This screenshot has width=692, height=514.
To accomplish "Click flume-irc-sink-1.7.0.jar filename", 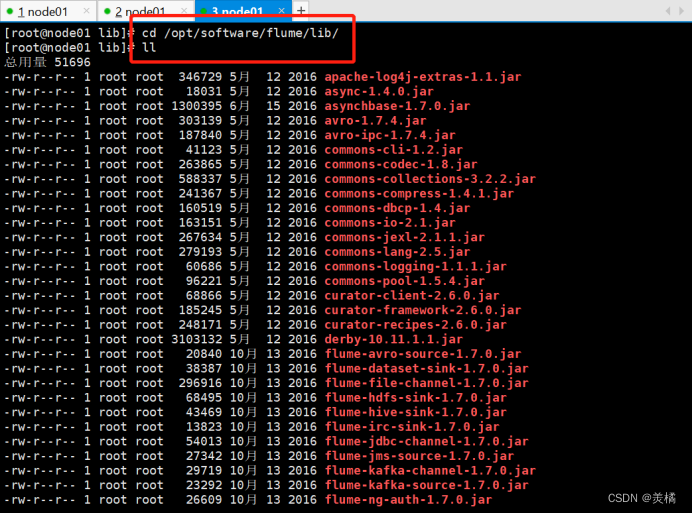I will click(x=412, y=426).
